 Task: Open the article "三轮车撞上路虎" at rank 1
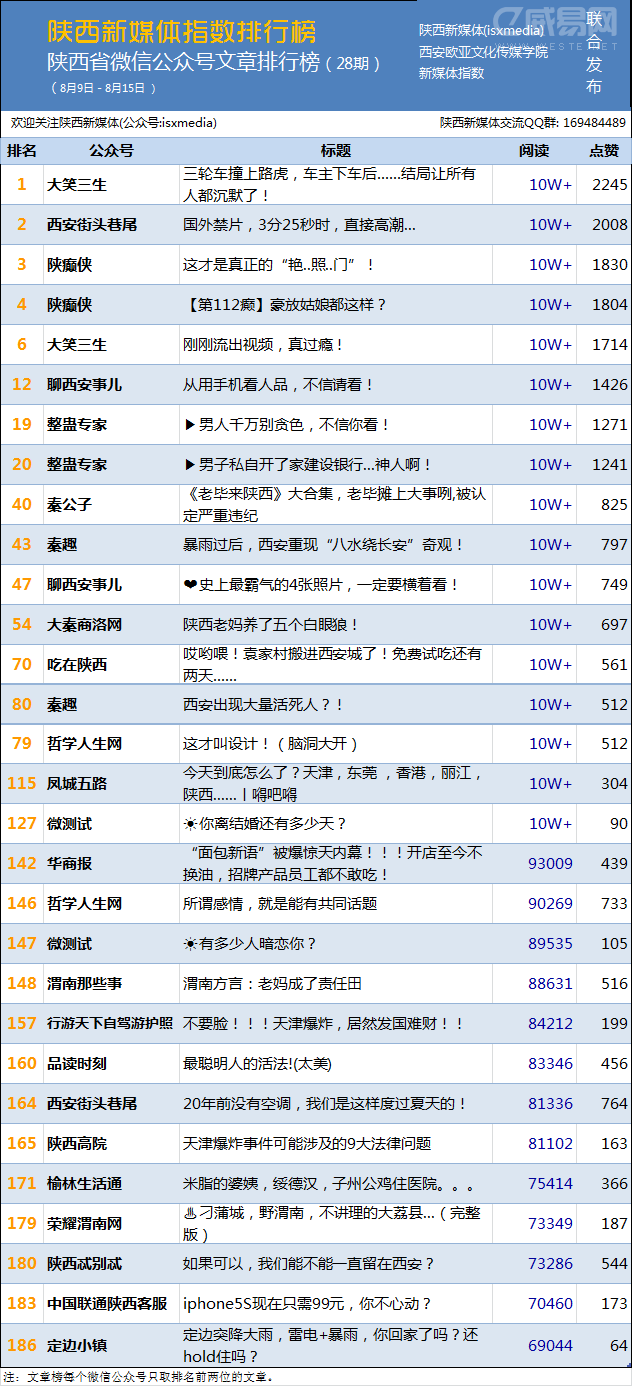point(329,184)
